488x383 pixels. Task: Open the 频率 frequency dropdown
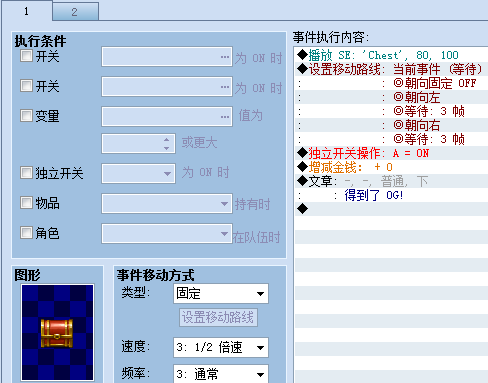(x=221, y=374)
